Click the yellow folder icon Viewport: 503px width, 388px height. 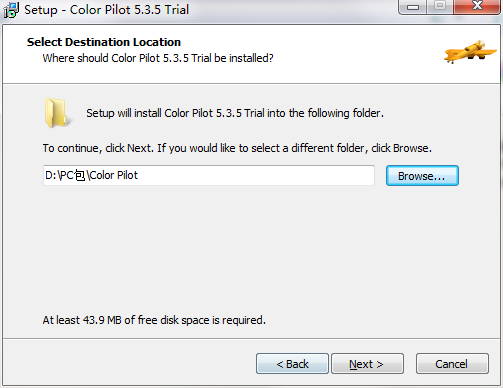coord(58,113)
